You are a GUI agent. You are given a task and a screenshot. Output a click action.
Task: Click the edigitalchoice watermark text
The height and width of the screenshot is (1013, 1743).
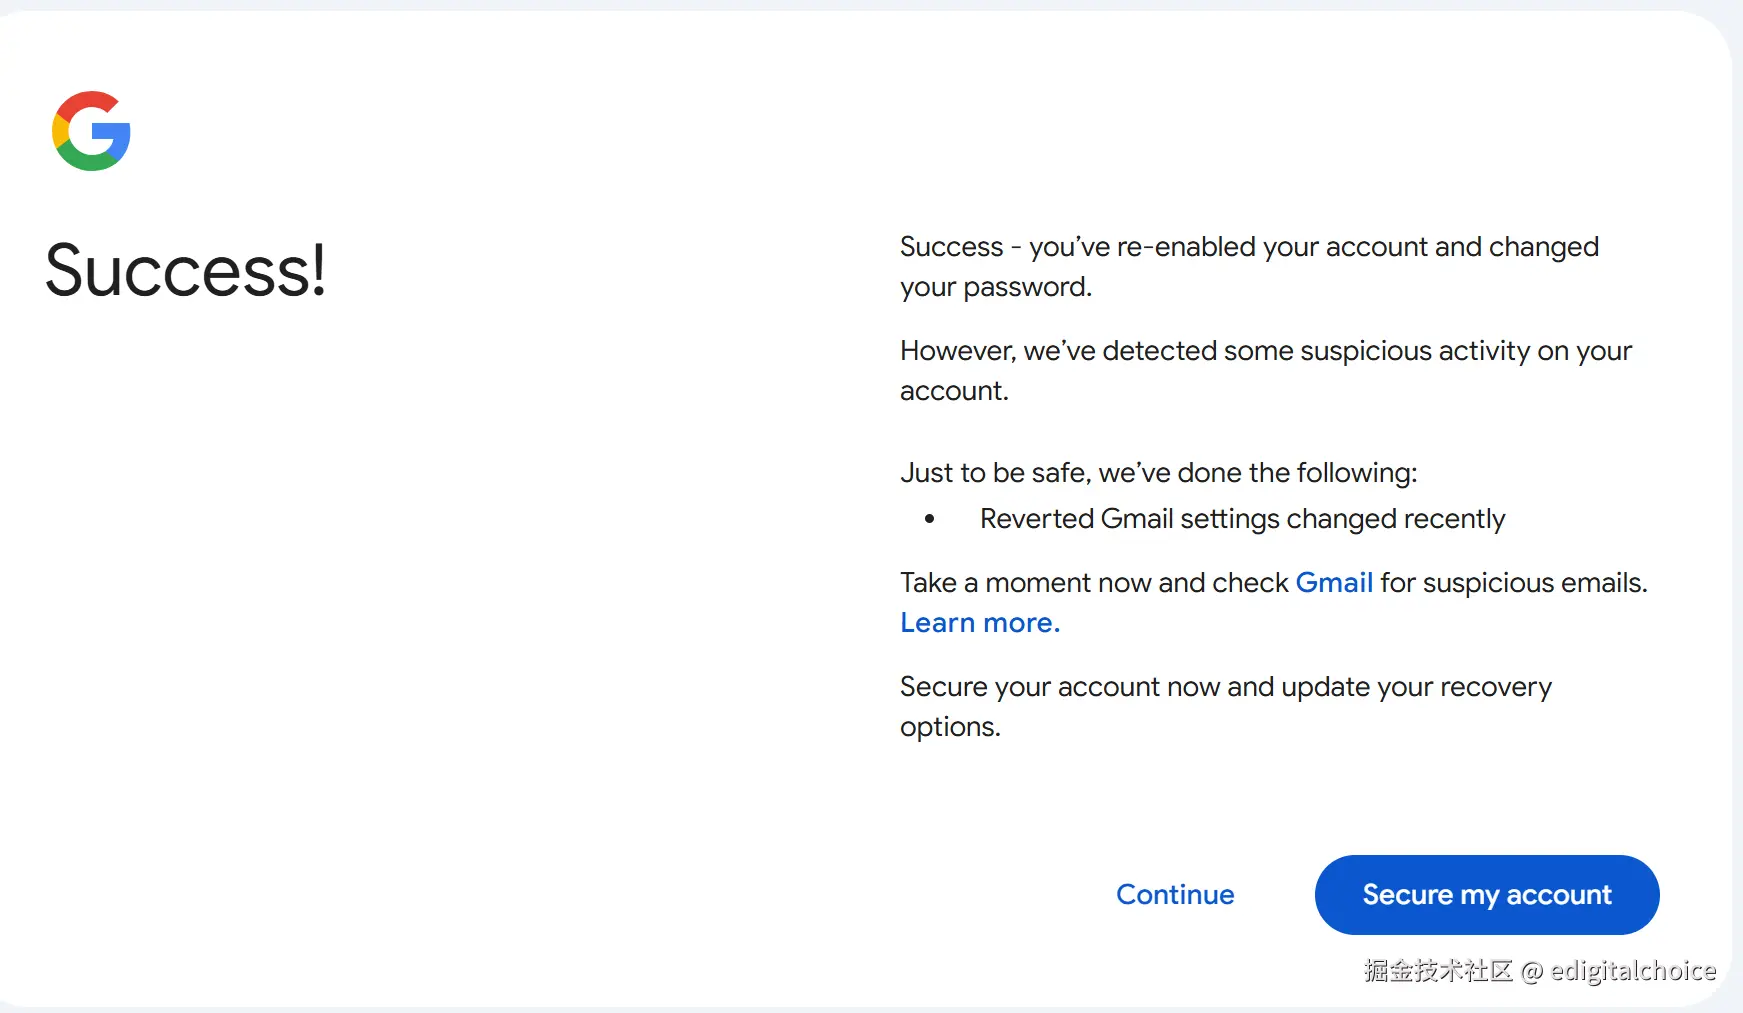(1632, 971)
